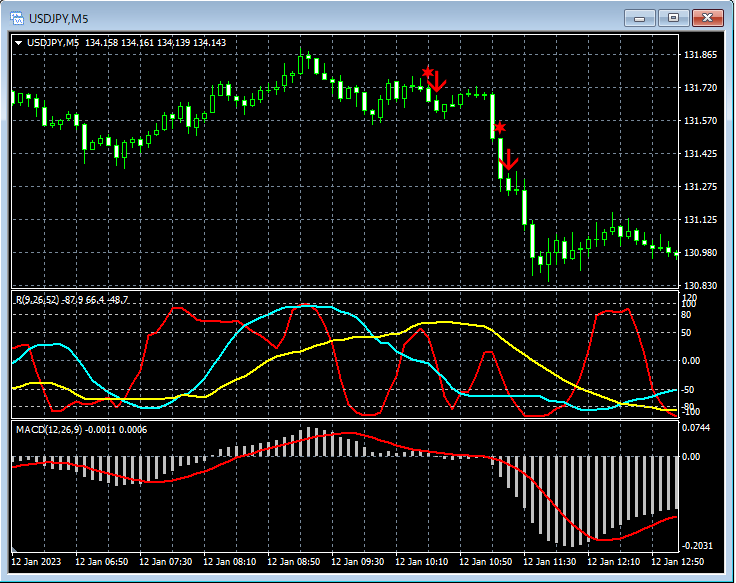
Task: Click the R(9,26,52) indicator label
Action: pos(72,299)
